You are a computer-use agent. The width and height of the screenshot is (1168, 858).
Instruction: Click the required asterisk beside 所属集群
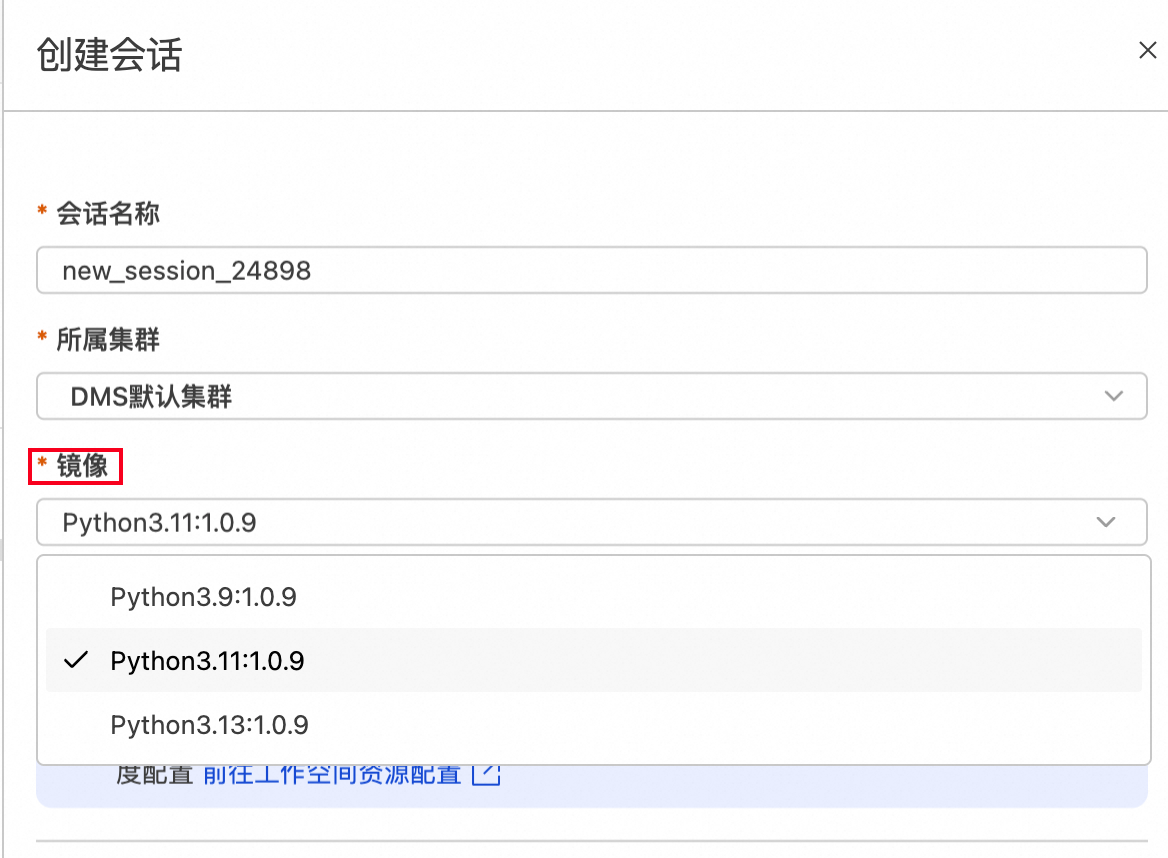pos(41,340)
